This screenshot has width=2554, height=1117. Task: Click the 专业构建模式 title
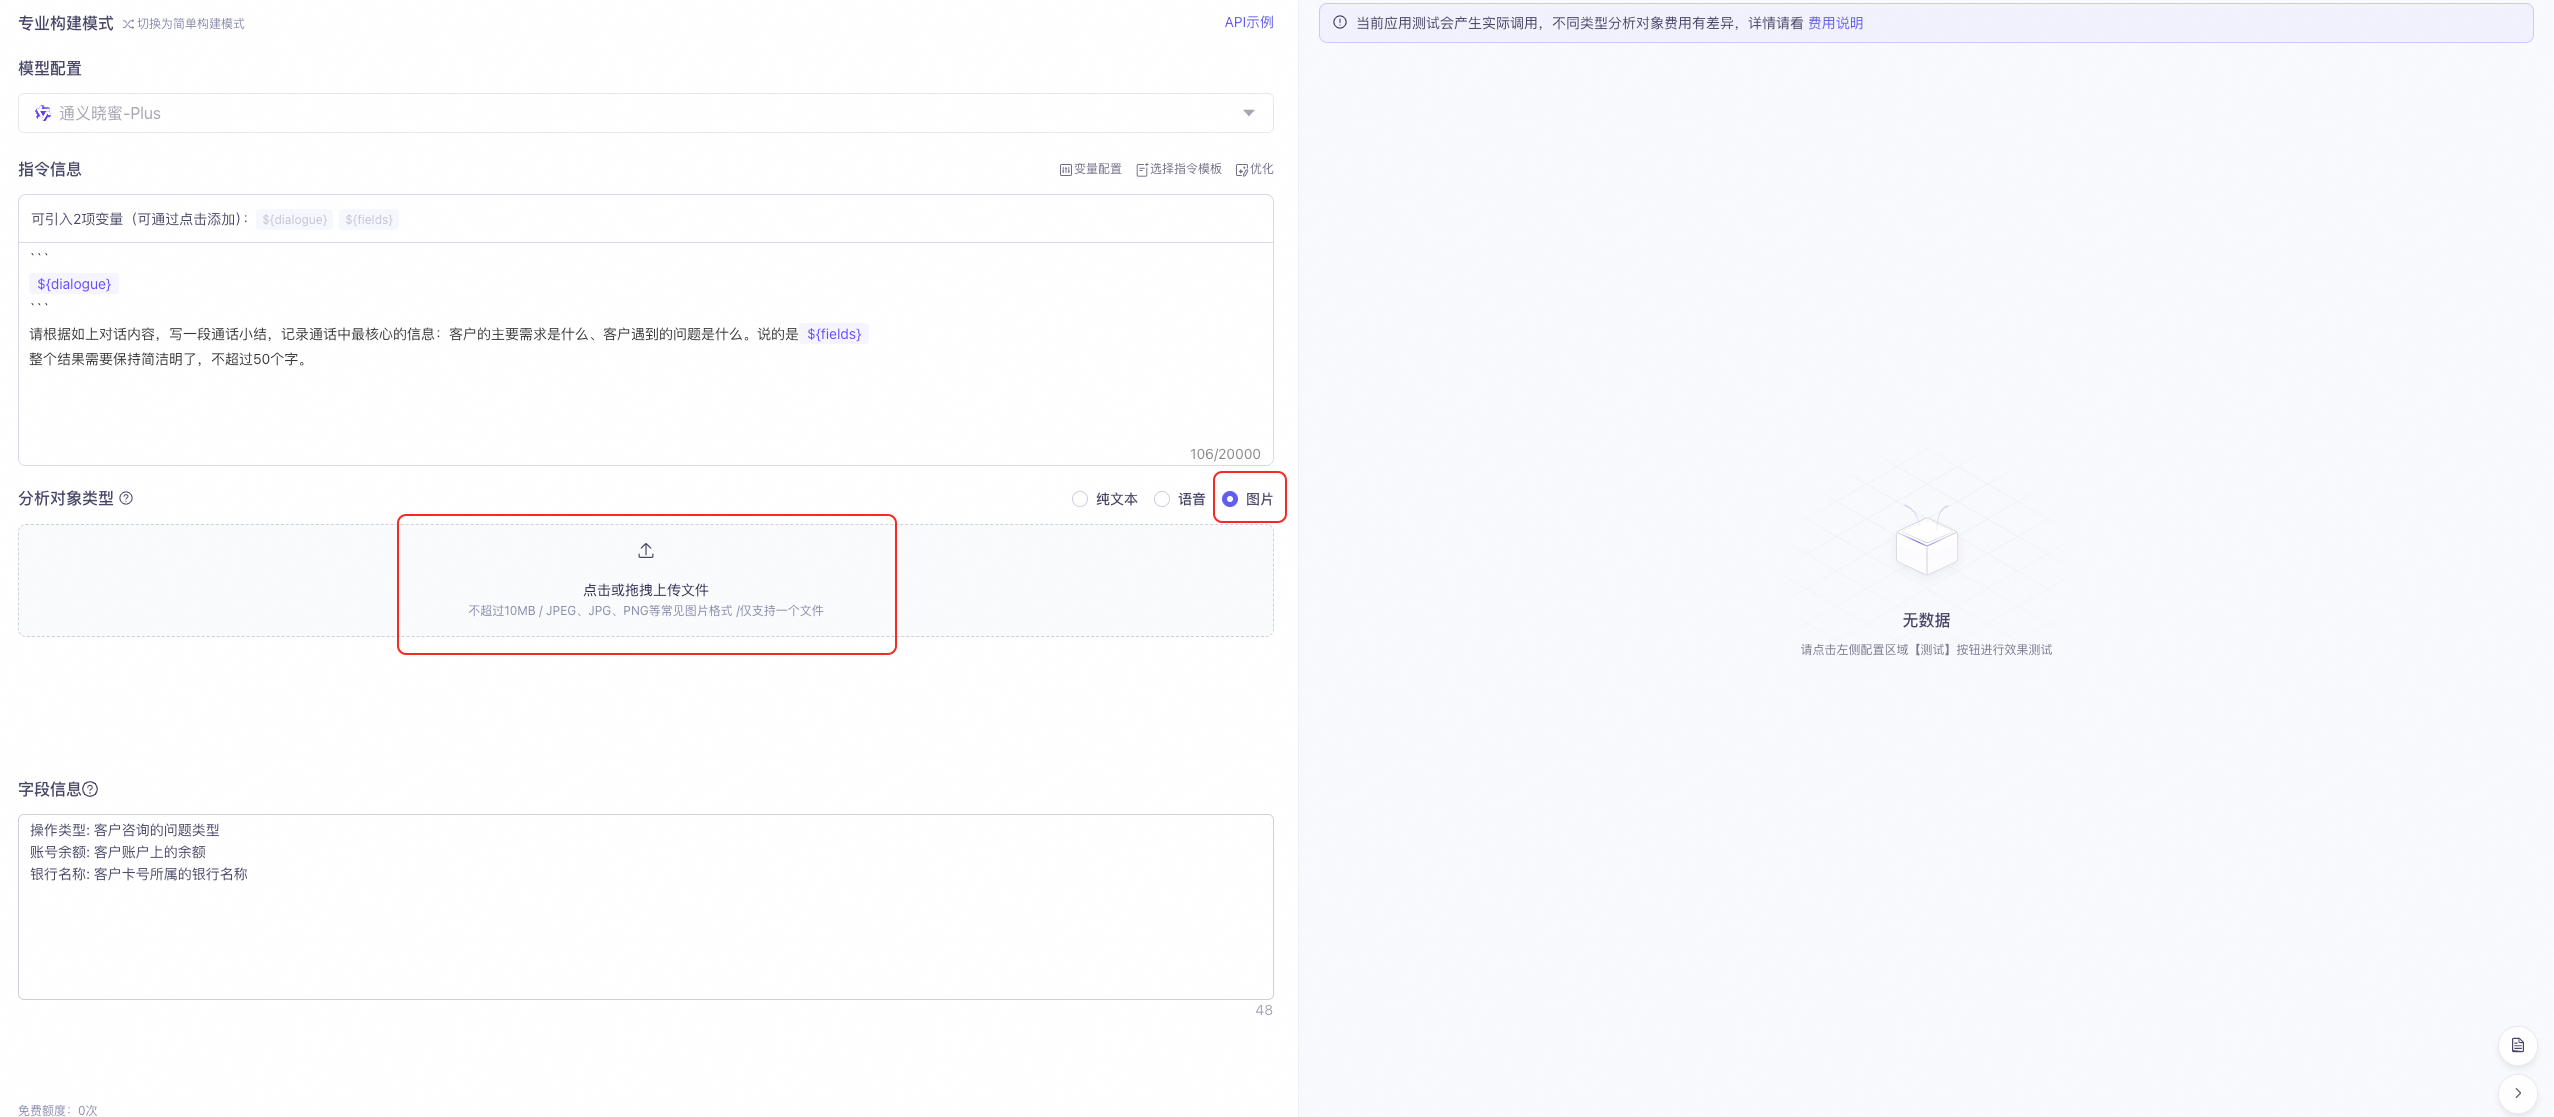click(66, 23)
